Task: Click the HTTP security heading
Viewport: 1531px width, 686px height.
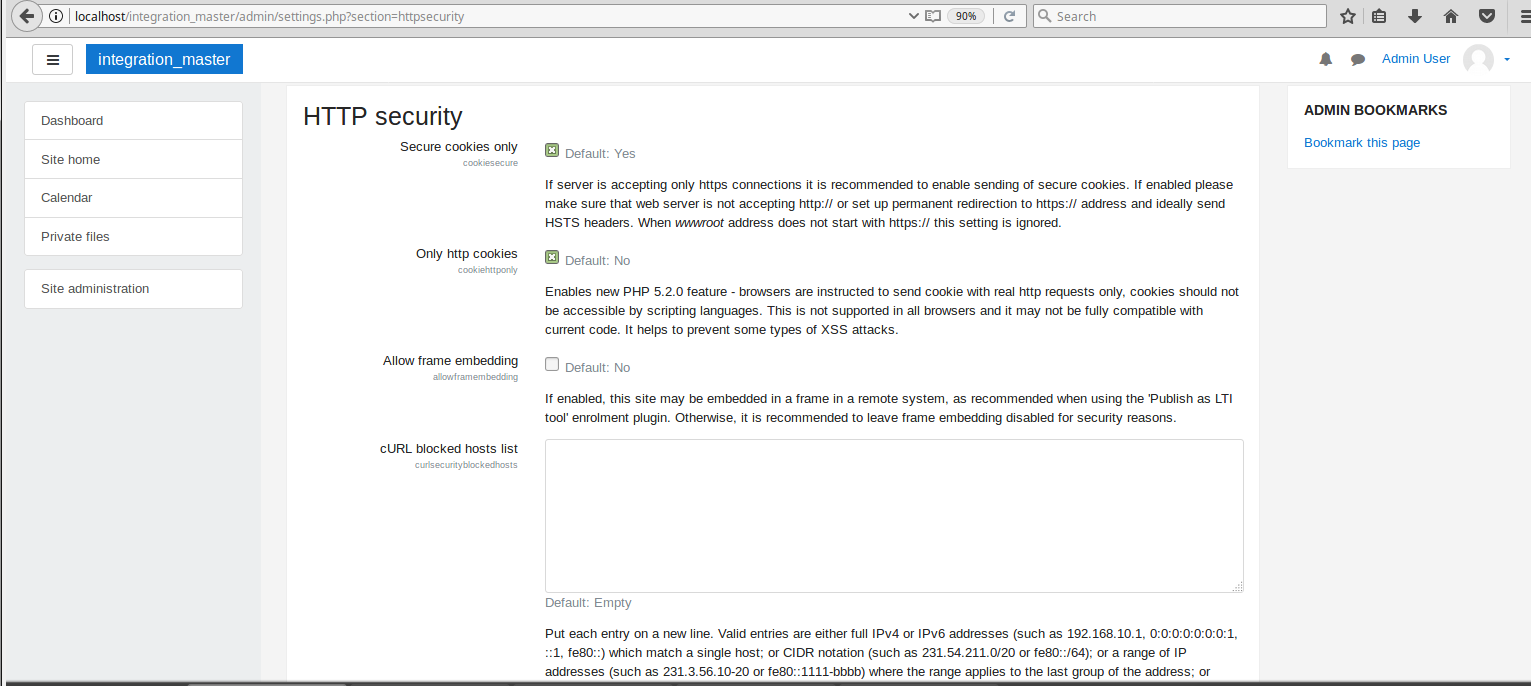Action: coord(383,116)
